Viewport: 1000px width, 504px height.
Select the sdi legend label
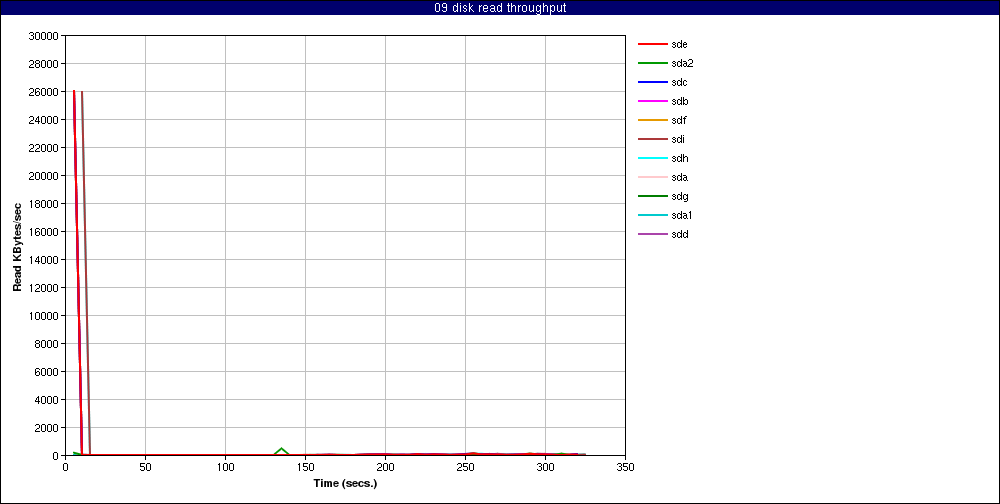(x=678, y=139)
